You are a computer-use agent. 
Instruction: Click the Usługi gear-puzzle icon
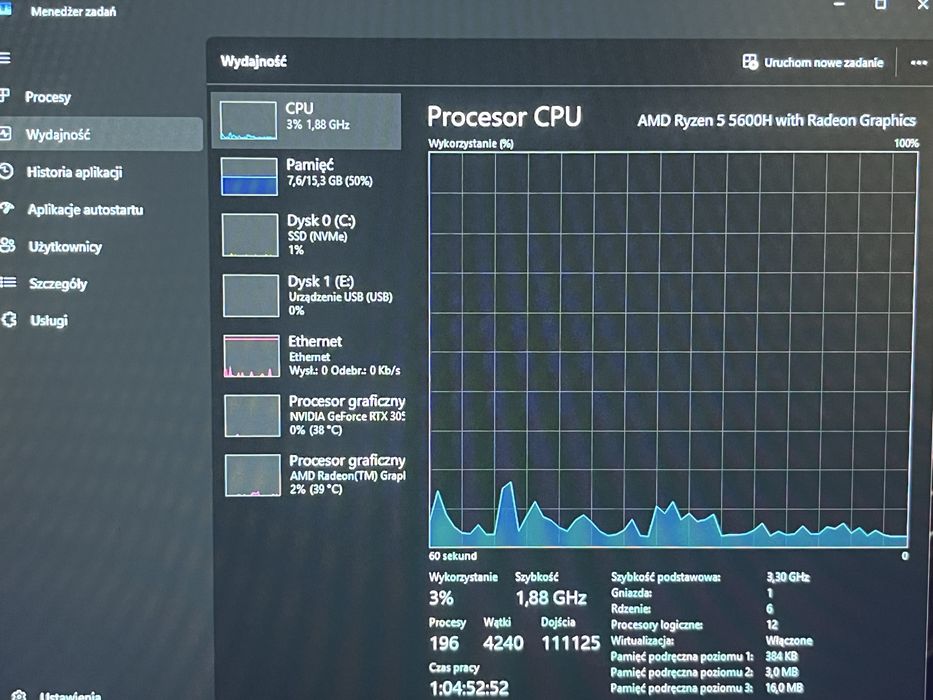pos(10,320)
